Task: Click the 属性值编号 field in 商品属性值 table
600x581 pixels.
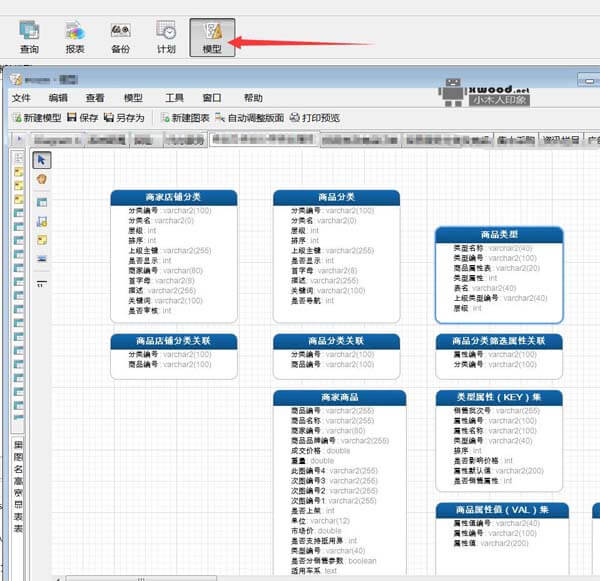Action: pos(497,523)
